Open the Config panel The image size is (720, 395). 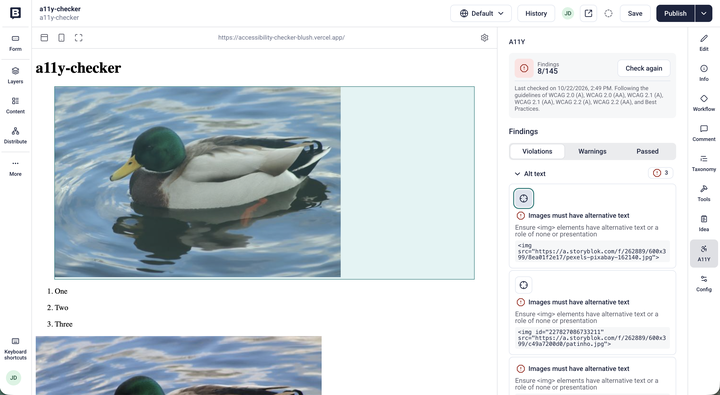click(x=704, y=283)
